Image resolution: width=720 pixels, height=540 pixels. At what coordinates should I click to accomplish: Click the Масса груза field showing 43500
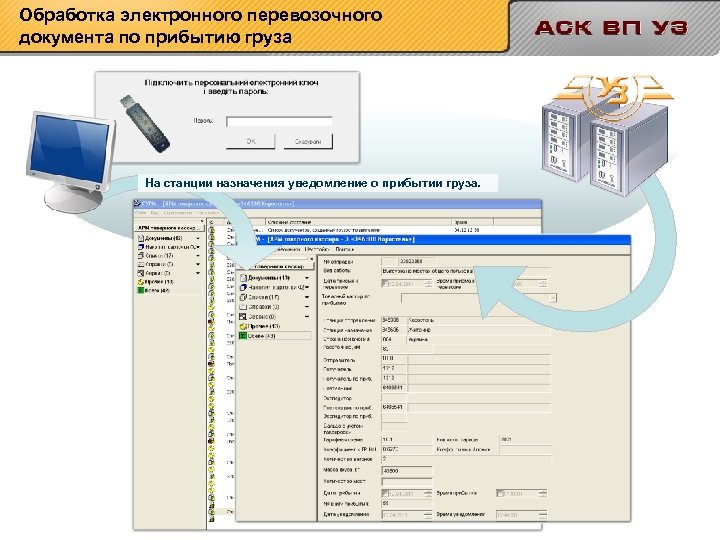point(407,471)
